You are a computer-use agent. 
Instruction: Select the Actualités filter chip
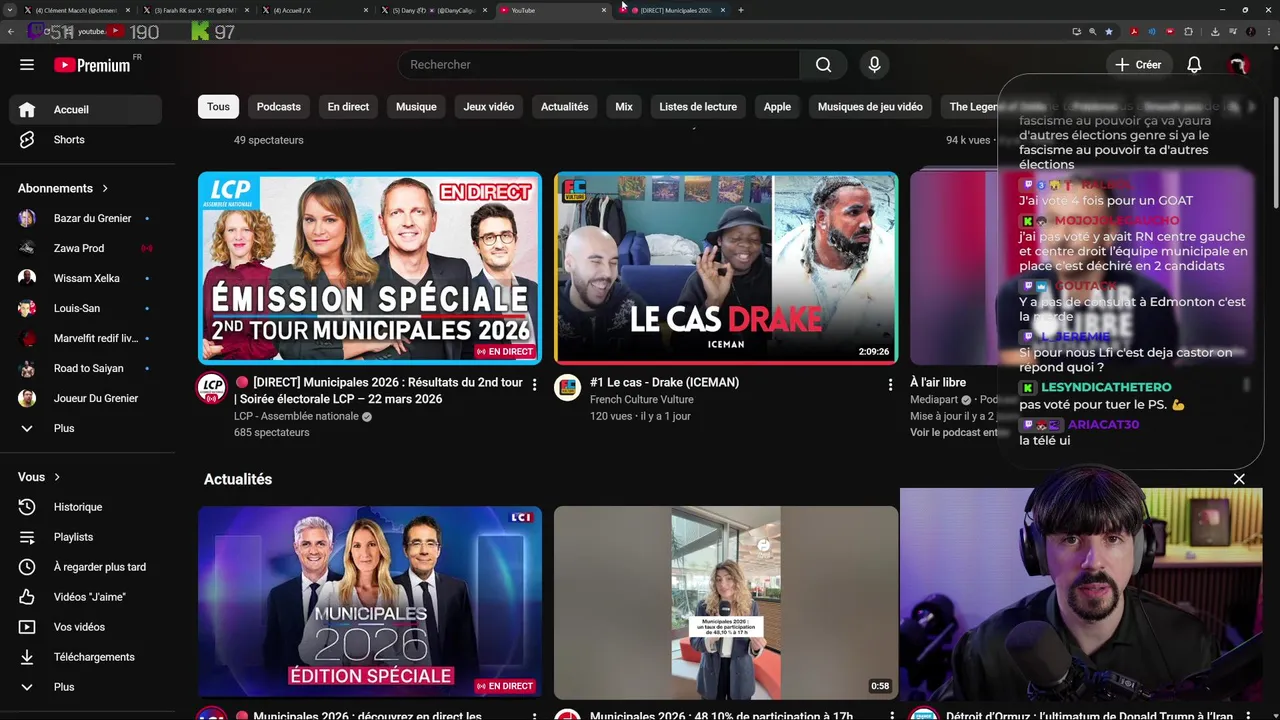[564, 107]
